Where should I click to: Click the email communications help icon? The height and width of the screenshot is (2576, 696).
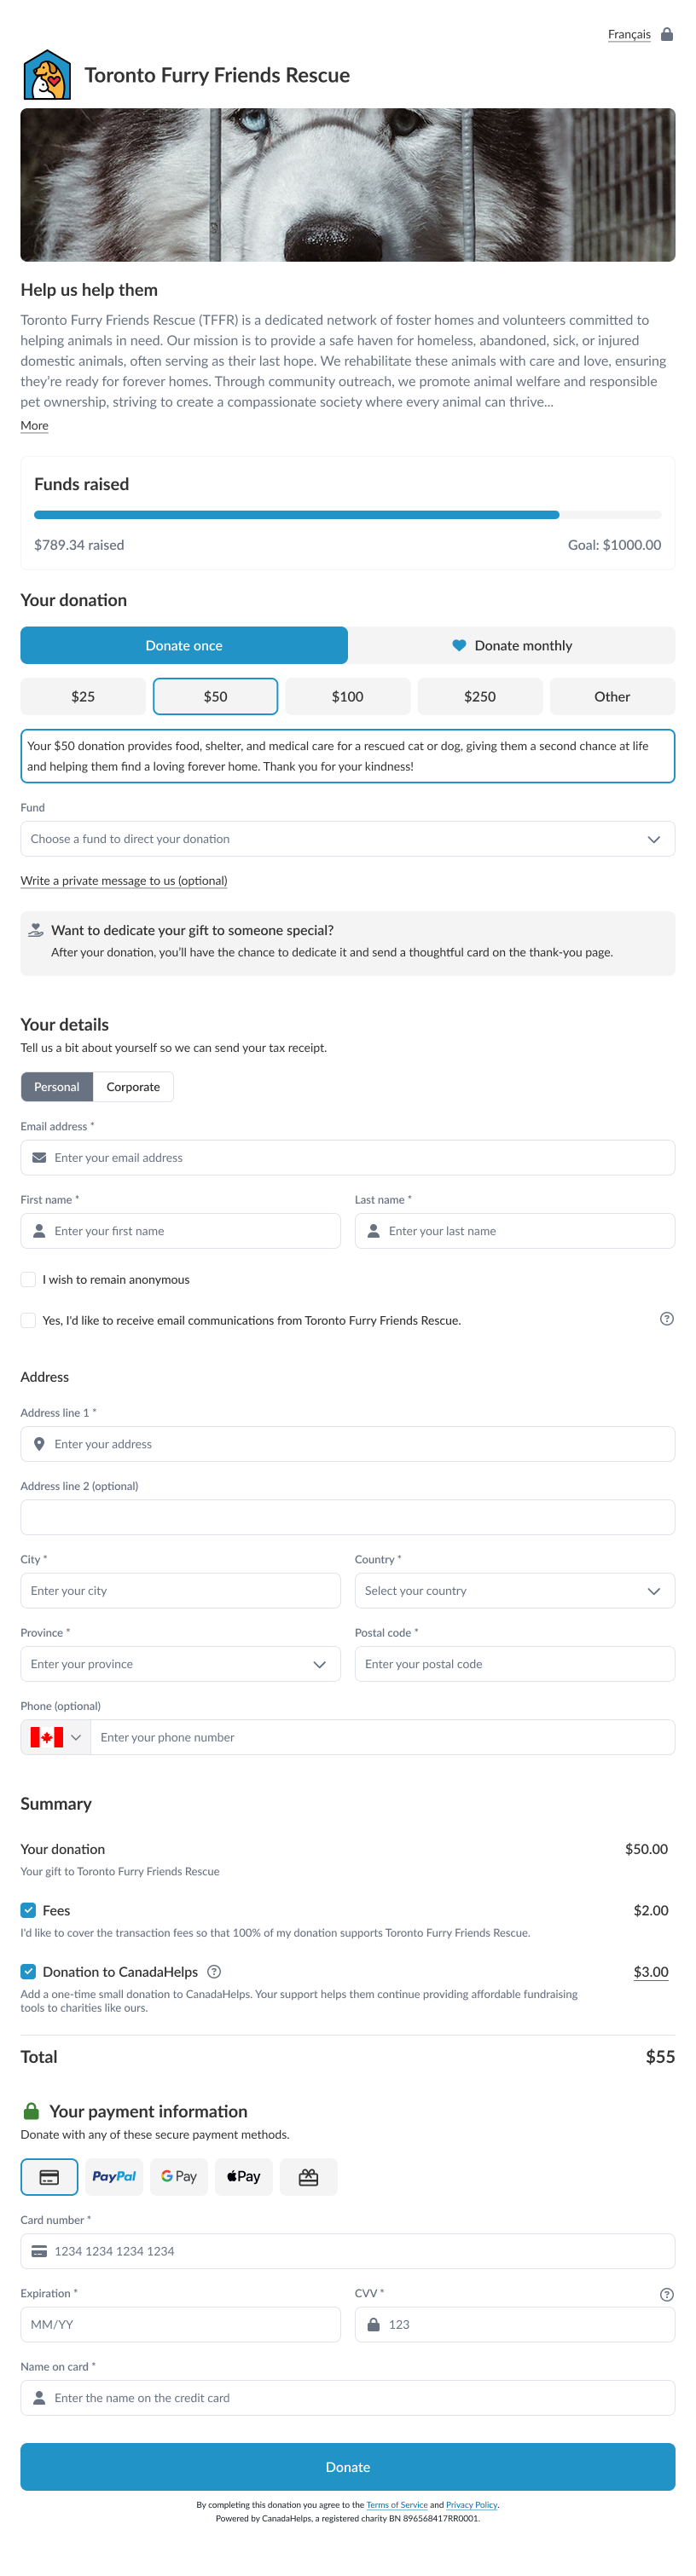click(x=667, y=1319)
